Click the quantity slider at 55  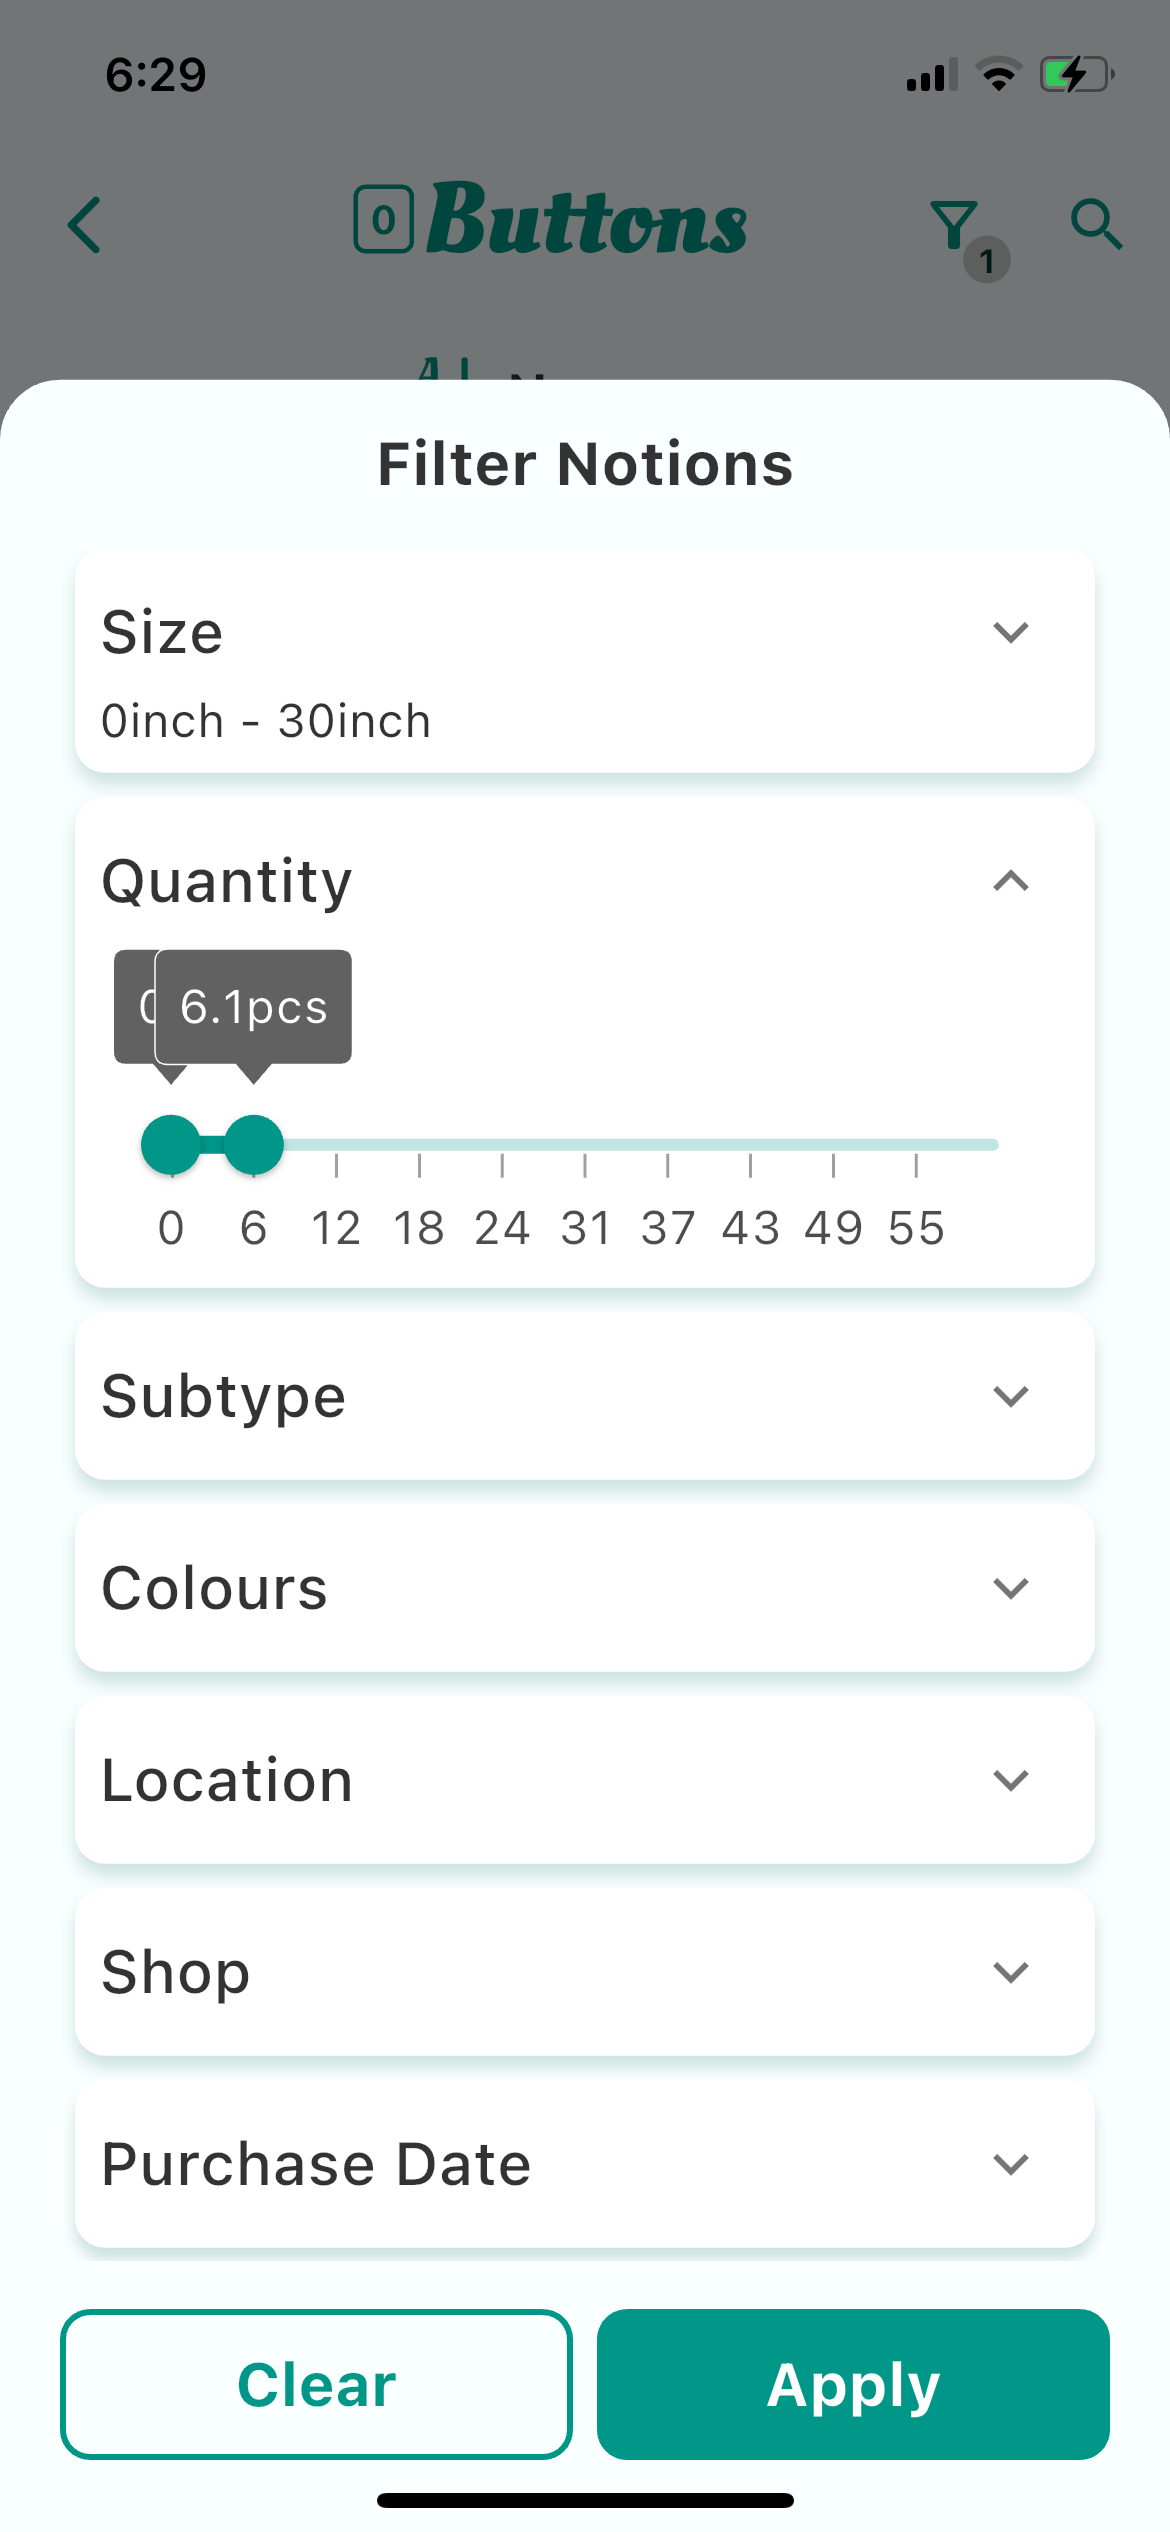pos(916,1145)
